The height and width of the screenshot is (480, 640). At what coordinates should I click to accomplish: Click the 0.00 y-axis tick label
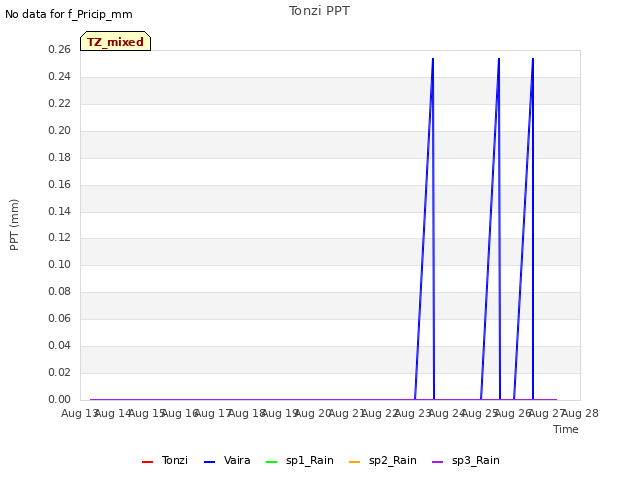point(60,399)
